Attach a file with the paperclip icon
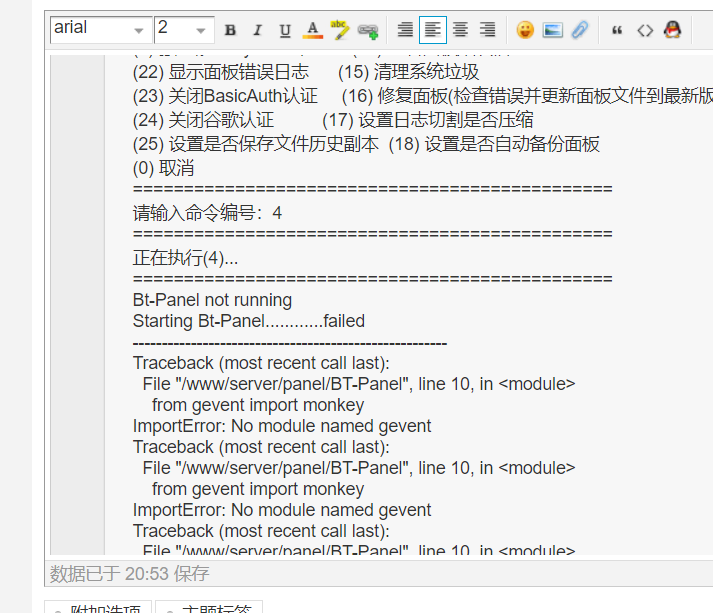 (580, 30)
